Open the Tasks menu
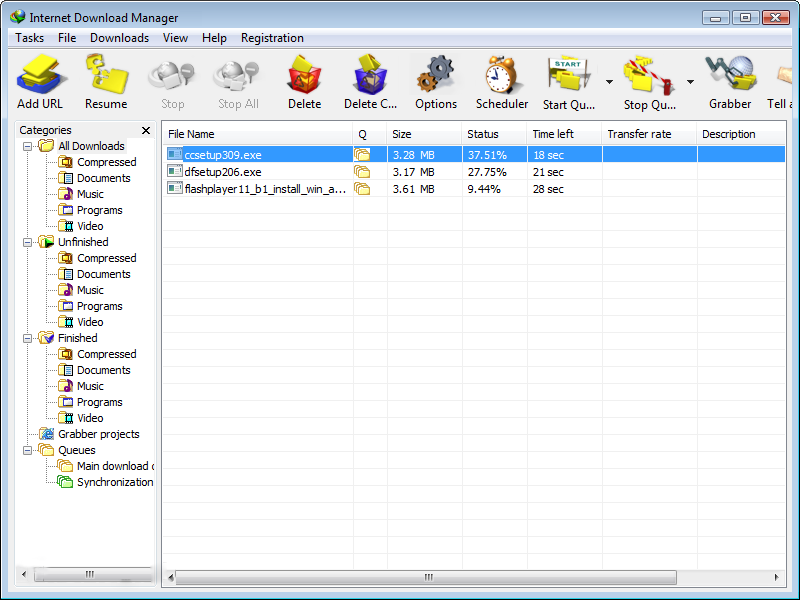Image resolution: width=800 pixels, height=600 pixels. [30, 38]
